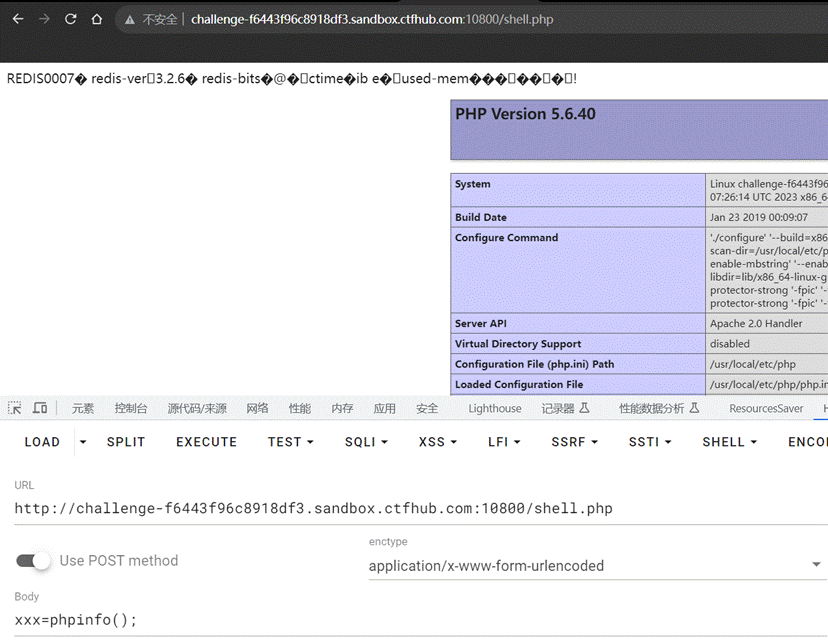Click the browser forward arrow
Image resolution: width=828 pixels, height=643 pixels.
(x=43, y=19)
